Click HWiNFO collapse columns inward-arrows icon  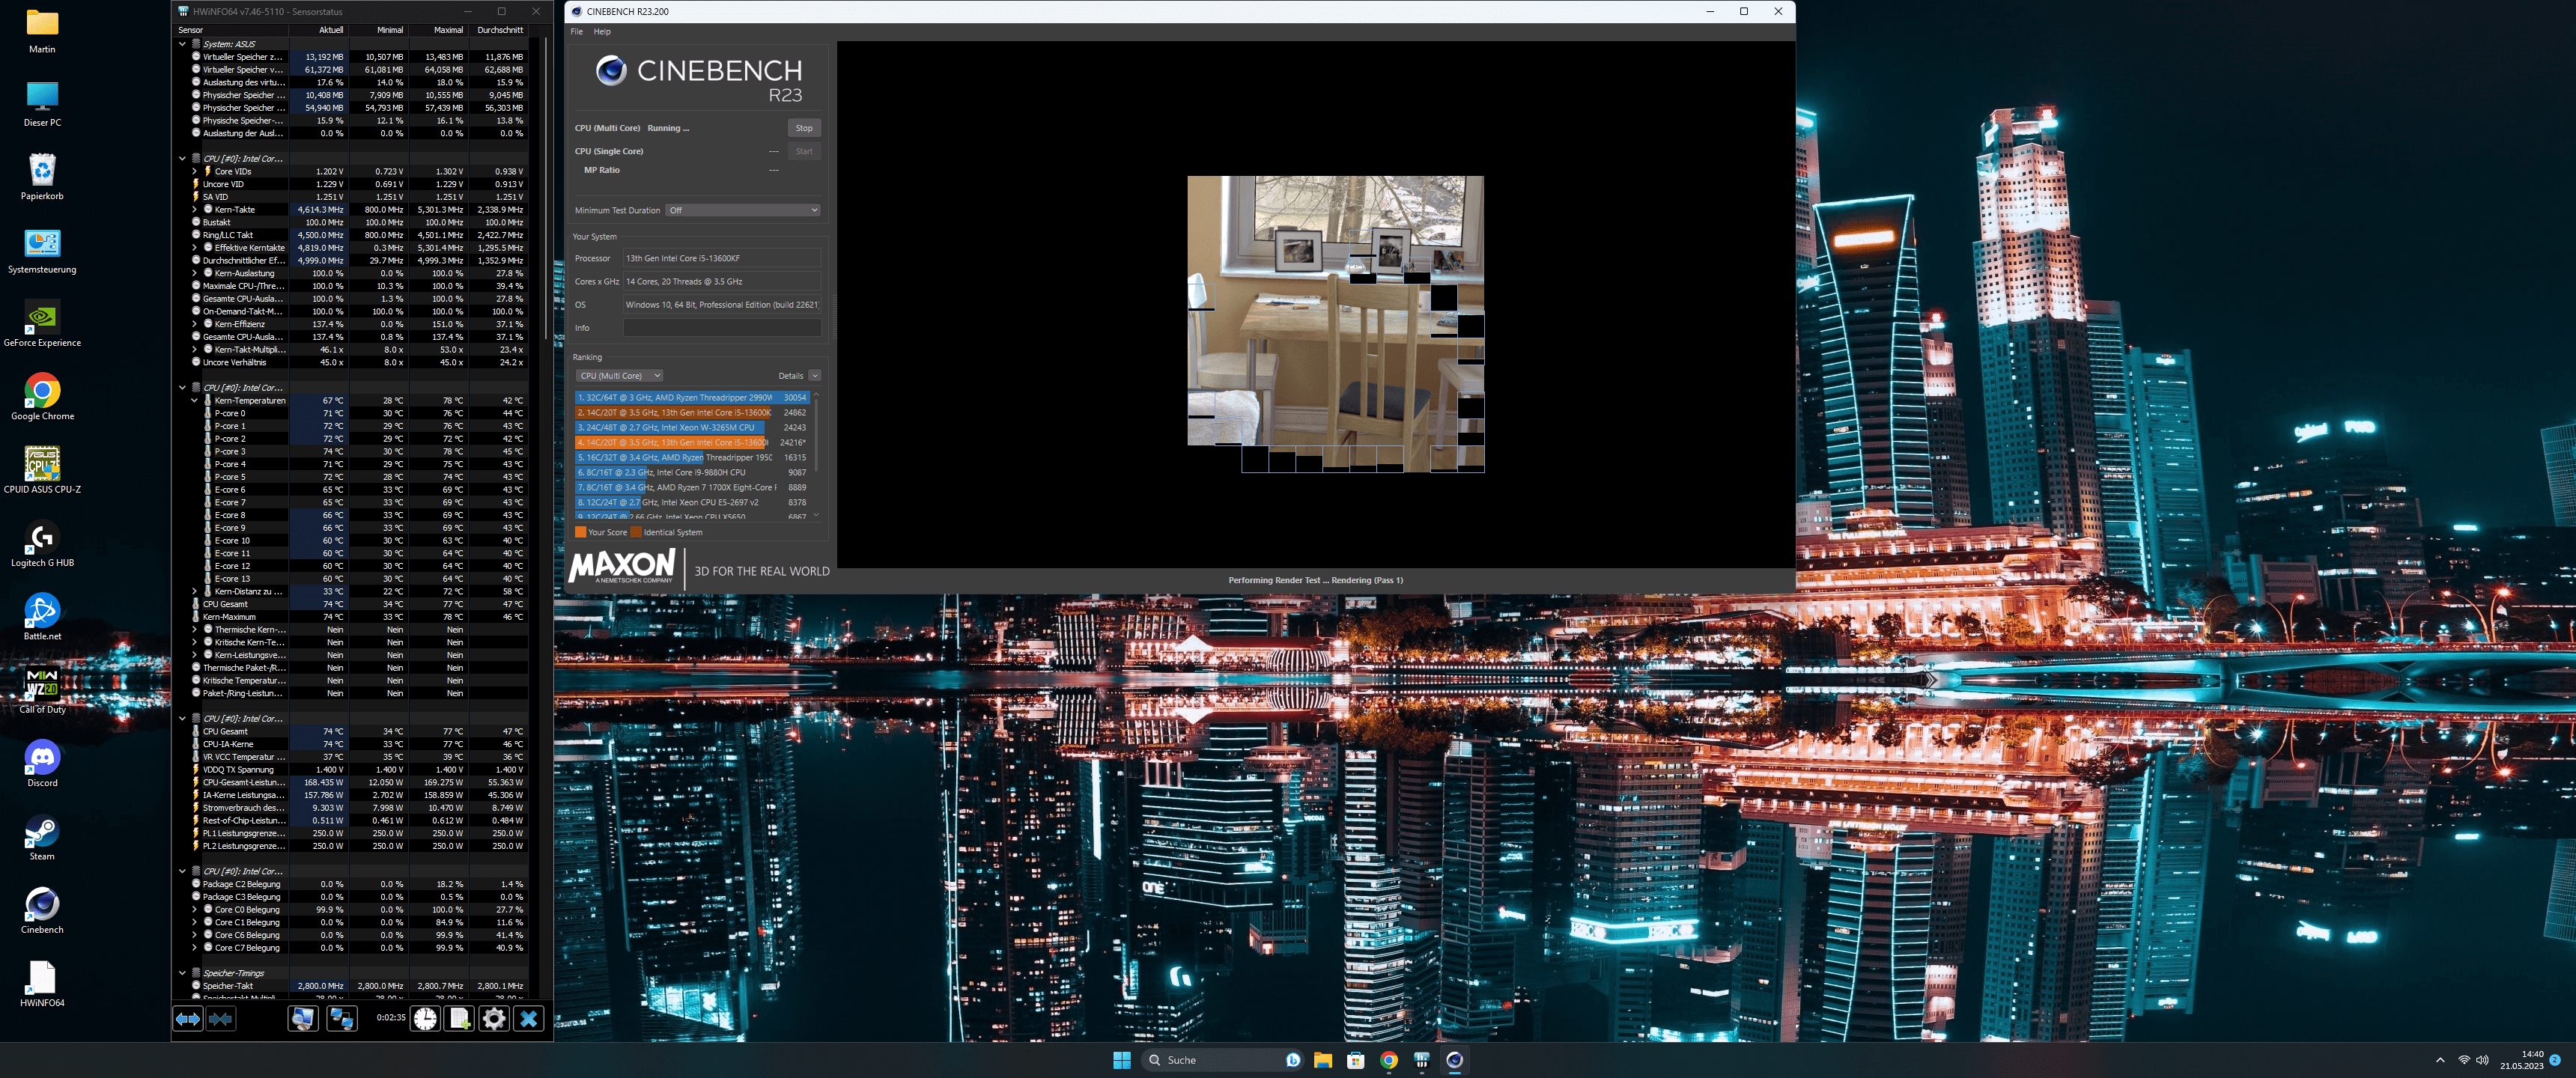pos(221,1018)
